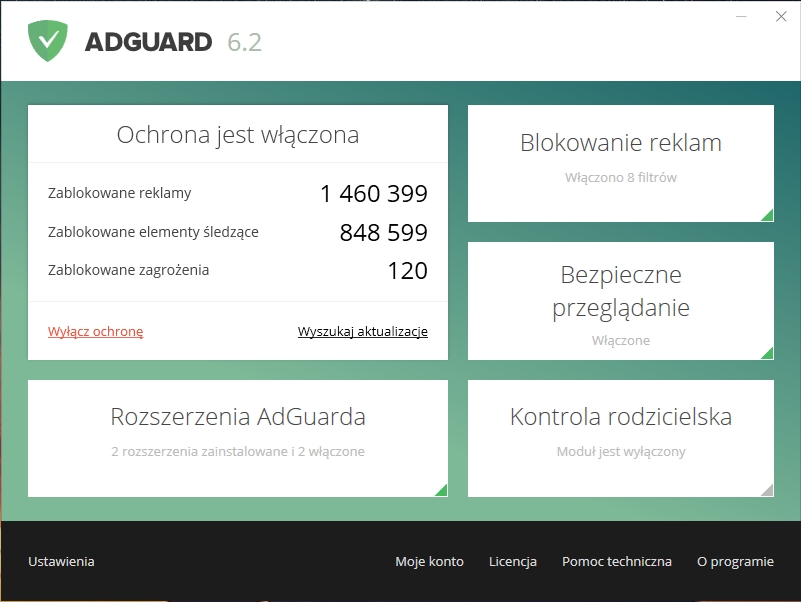The image size is (801, 602).
Task: Click the Włączone status under Bezpieczne przeglądanie
Action: coord(621,340)
